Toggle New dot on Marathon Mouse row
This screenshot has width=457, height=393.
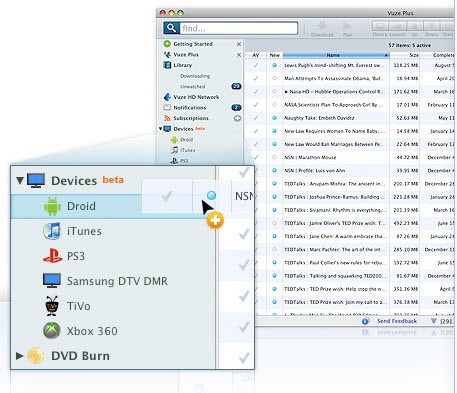274,157
